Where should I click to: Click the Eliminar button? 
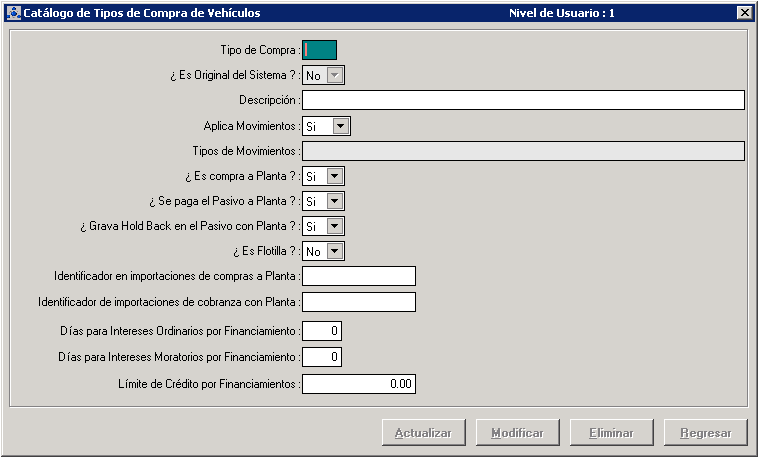click(610, 433)
